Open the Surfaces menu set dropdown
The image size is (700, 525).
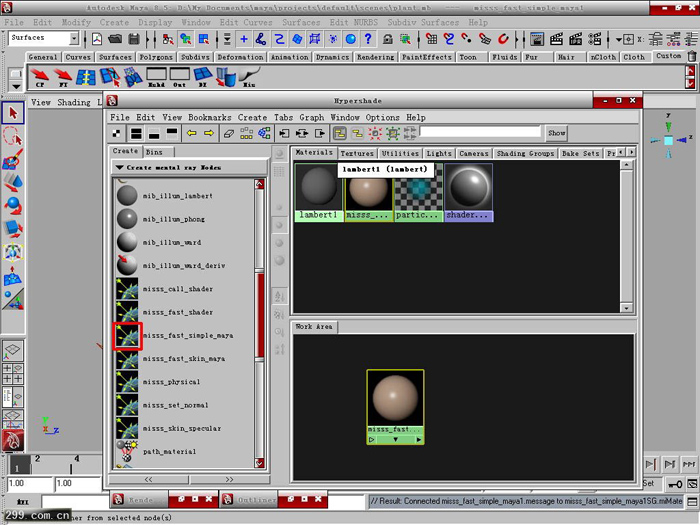click(x=74, y=38)
